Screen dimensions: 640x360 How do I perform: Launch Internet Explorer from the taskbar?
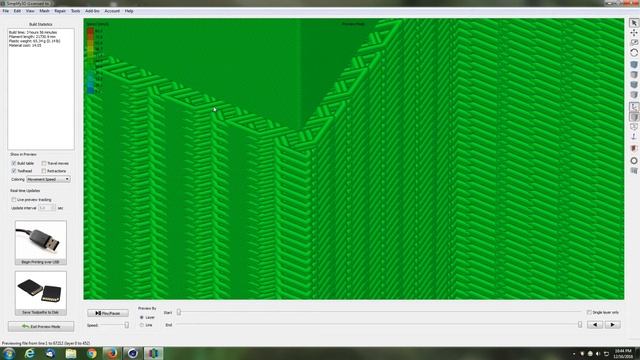(30, 353)
